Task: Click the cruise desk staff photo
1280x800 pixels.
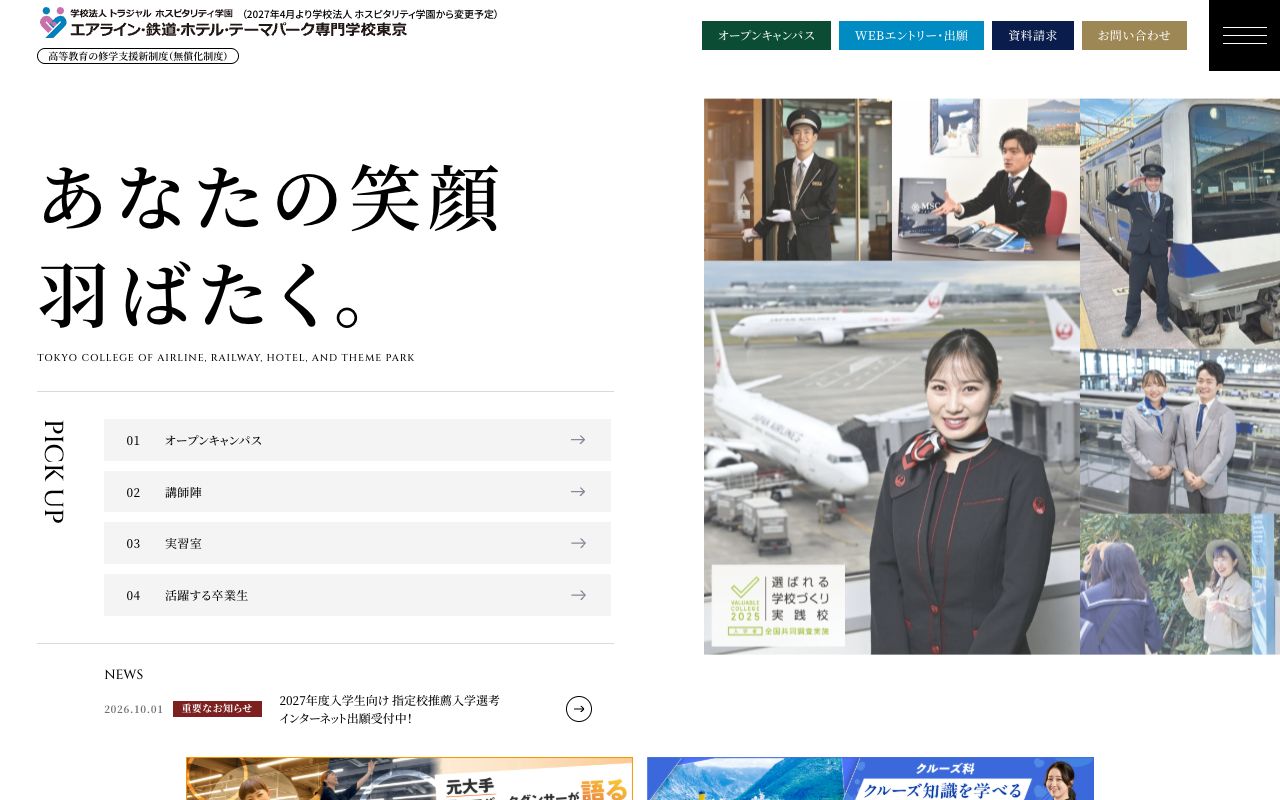Action: pyautogui.click(x=986, y=179)
